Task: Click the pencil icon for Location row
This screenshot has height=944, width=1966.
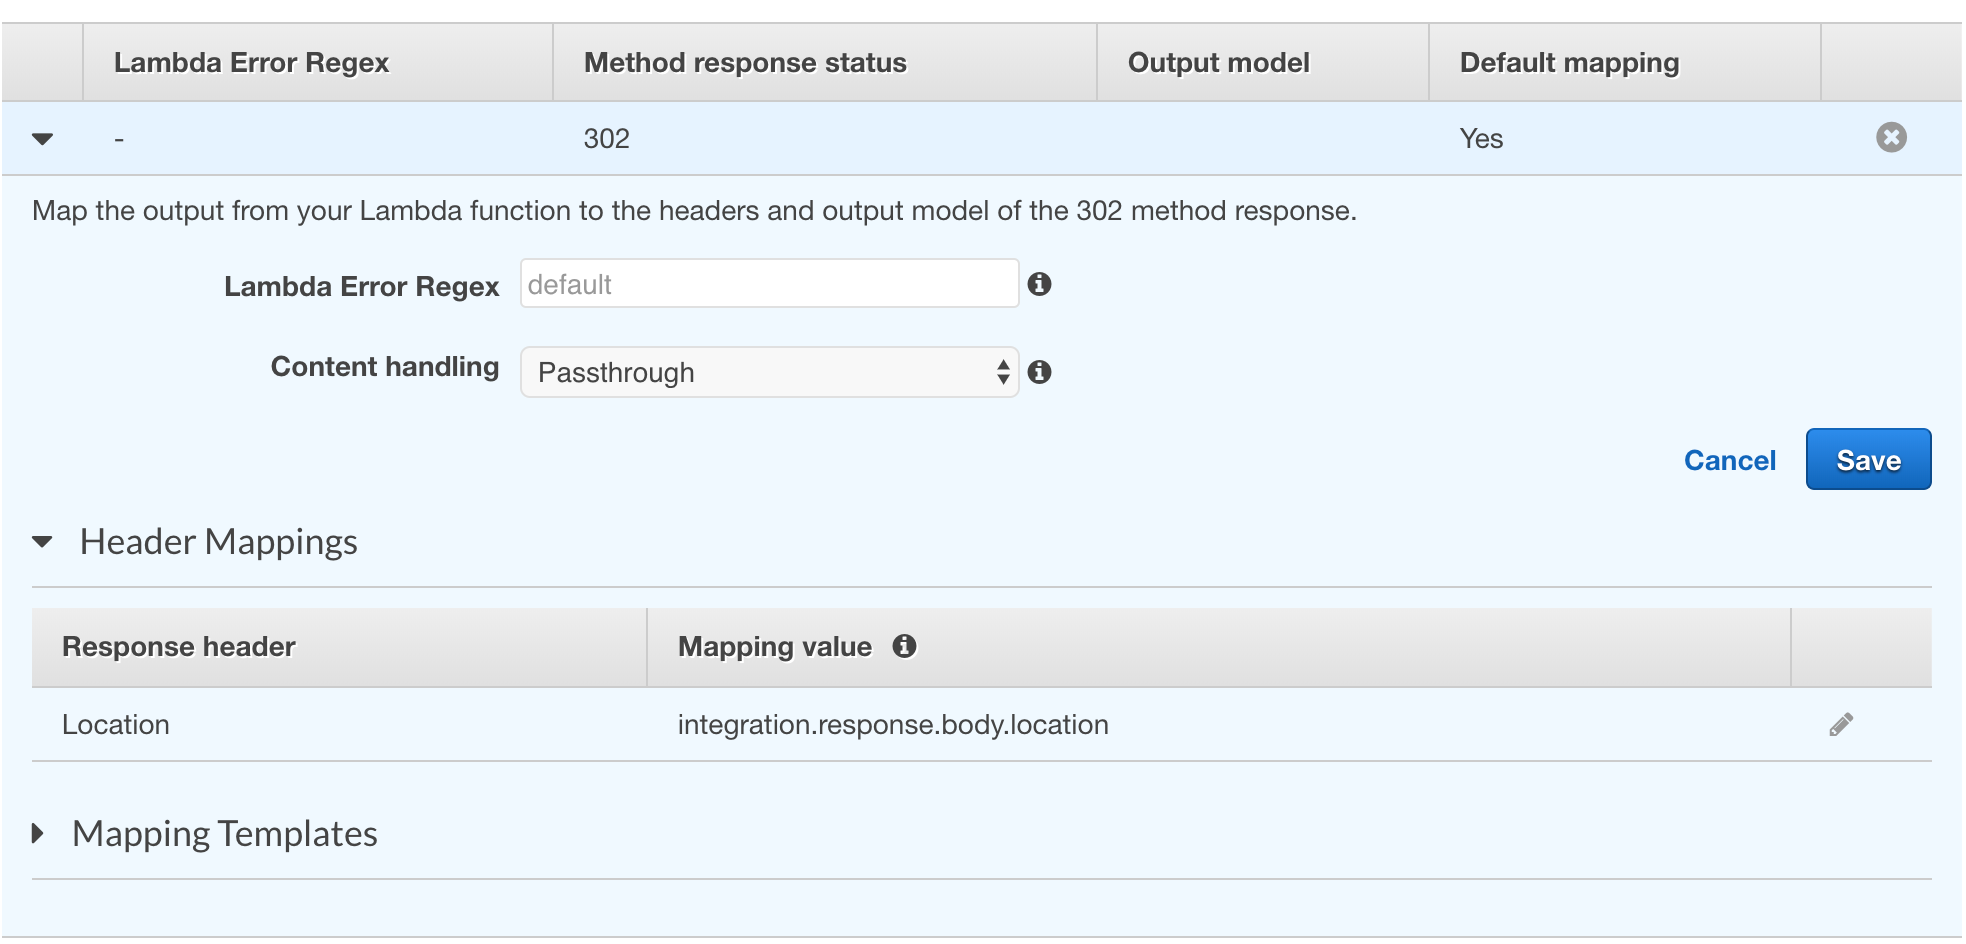Action: click(1841, 724)
